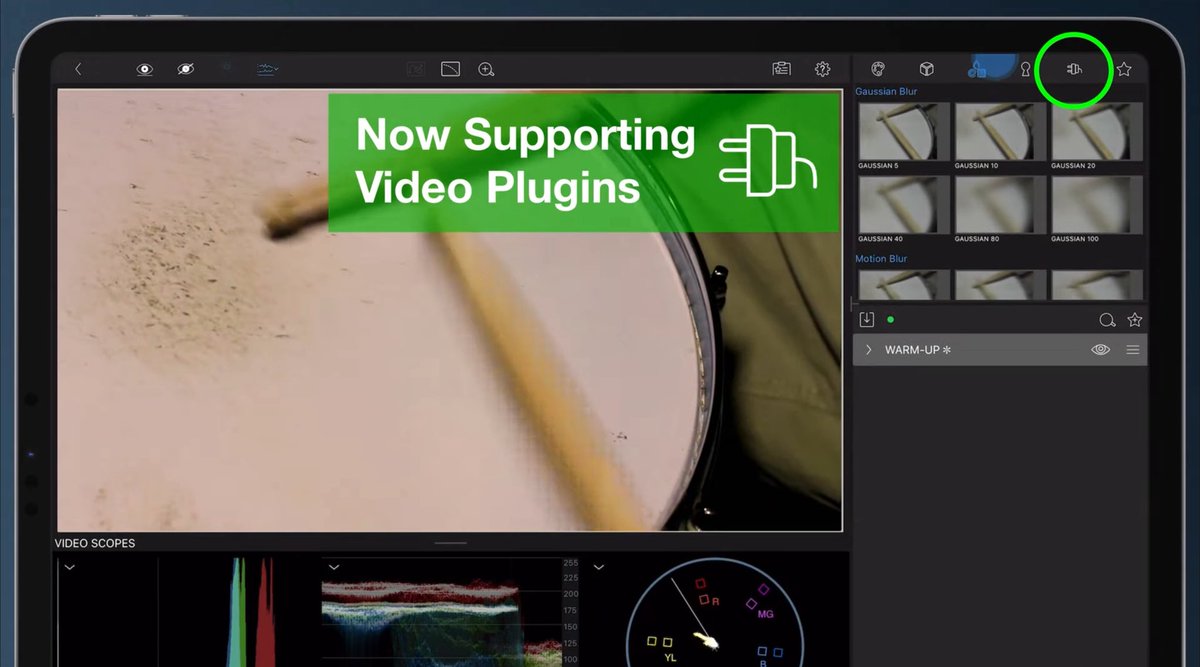Apply the GAUSSIAN 100 blur preset

point(1097,205)
